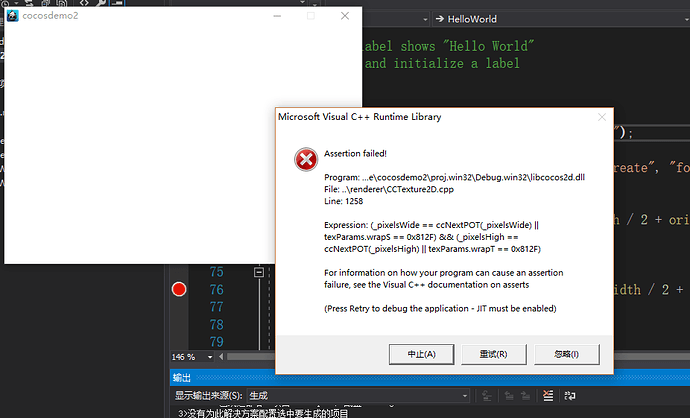690x418 pixels.
Task: Click line number 77 in the editor
Action: (216, 307)
